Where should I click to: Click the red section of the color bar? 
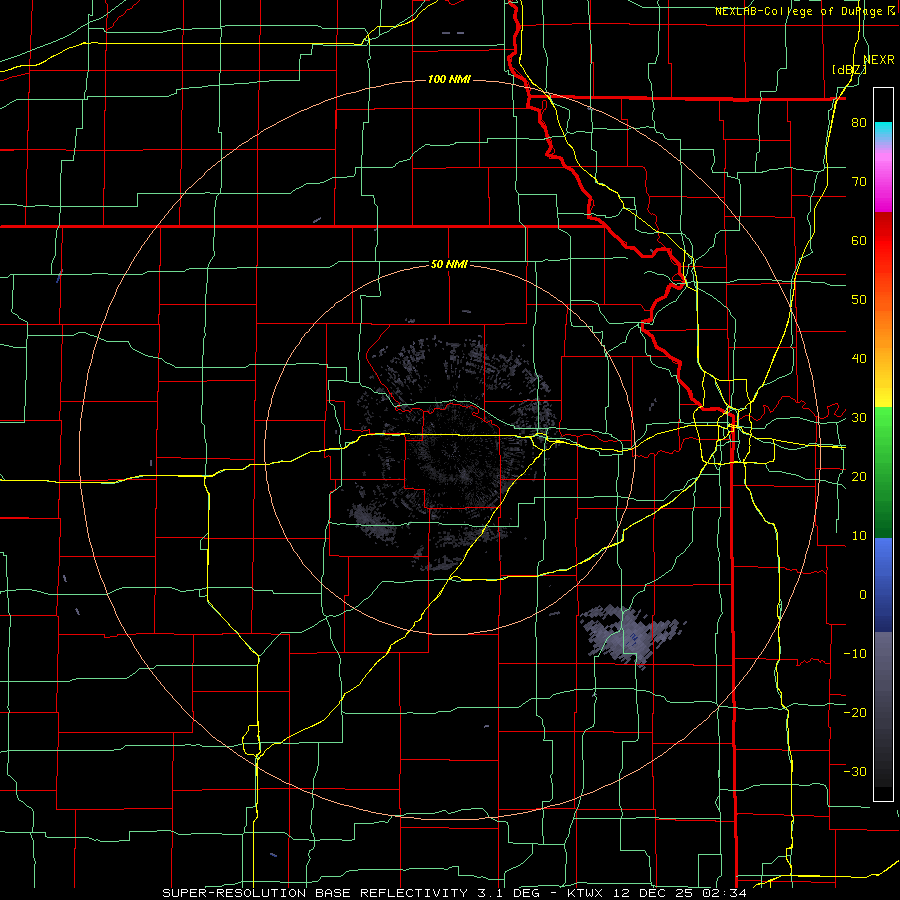tap(883, 241)
